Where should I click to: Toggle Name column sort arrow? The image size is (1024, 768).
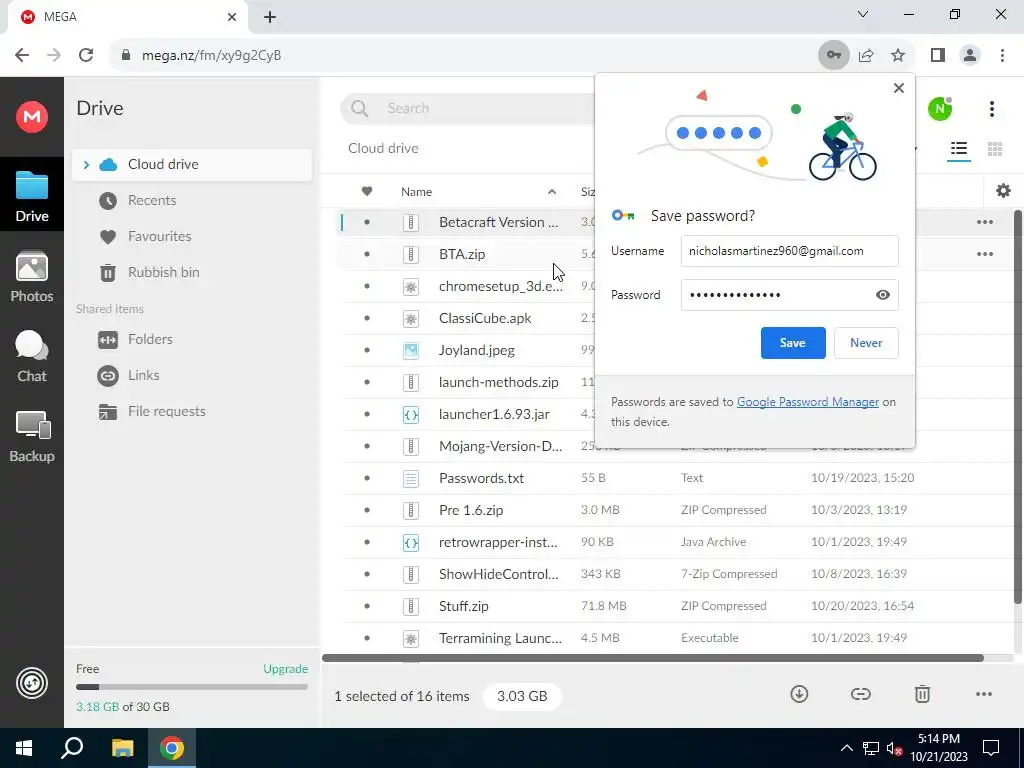click(552, 191)
